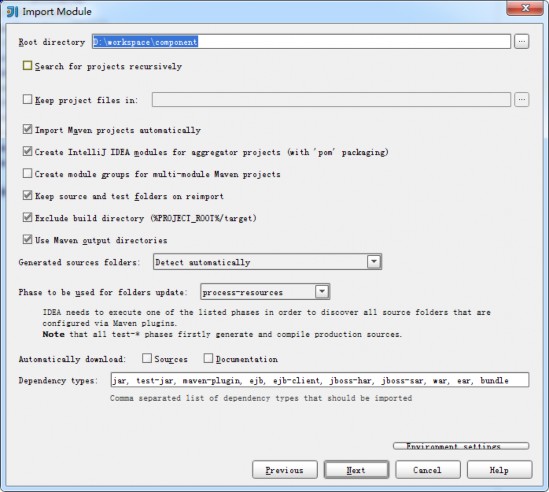Enable automatic download of Documentation
This screenshot has width=549, height=492.
[x=208, y=358]
